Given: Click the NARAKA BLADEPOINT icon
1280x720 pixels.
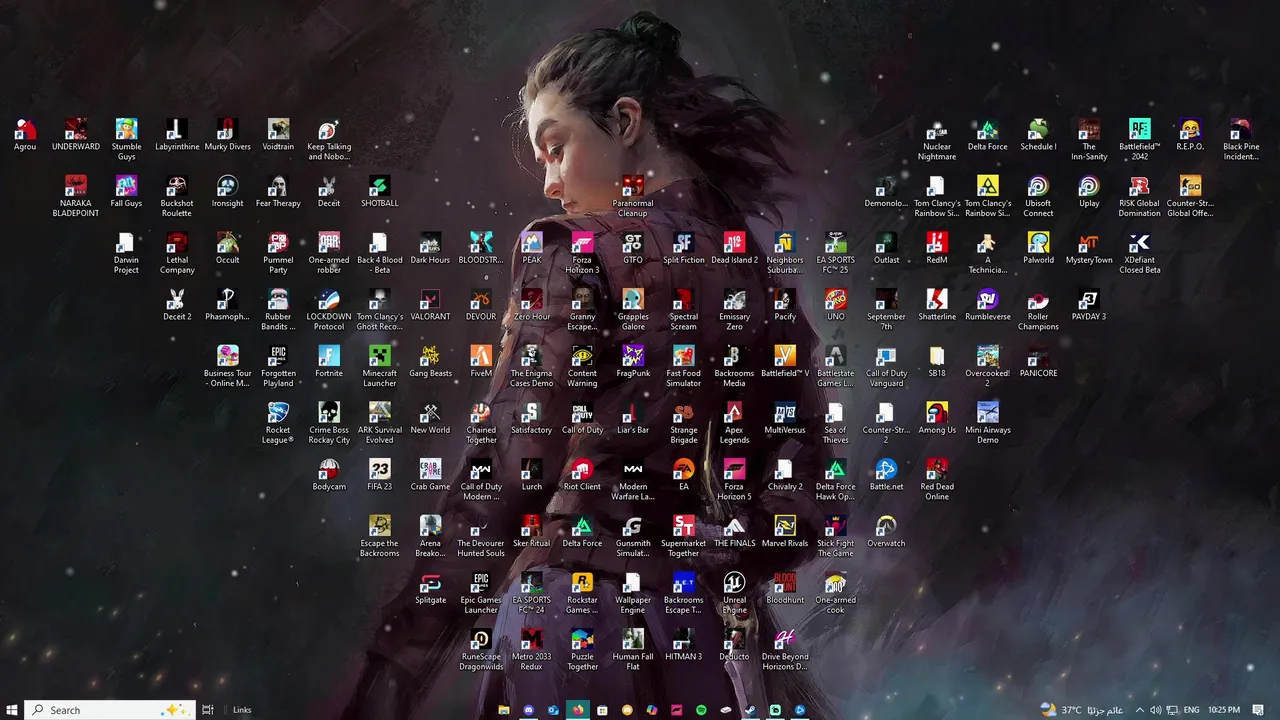Looking at the screenshot, I should (76, 197).
